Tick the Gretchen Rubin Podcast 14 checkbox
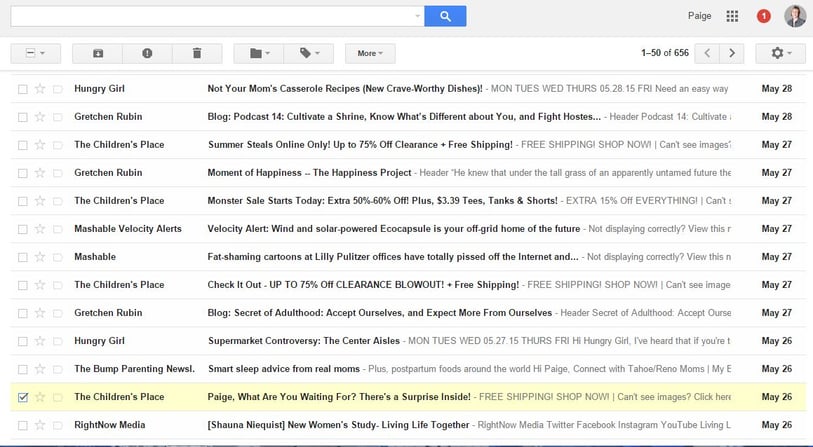Screen dimensions: 813x447 point(23,117)
